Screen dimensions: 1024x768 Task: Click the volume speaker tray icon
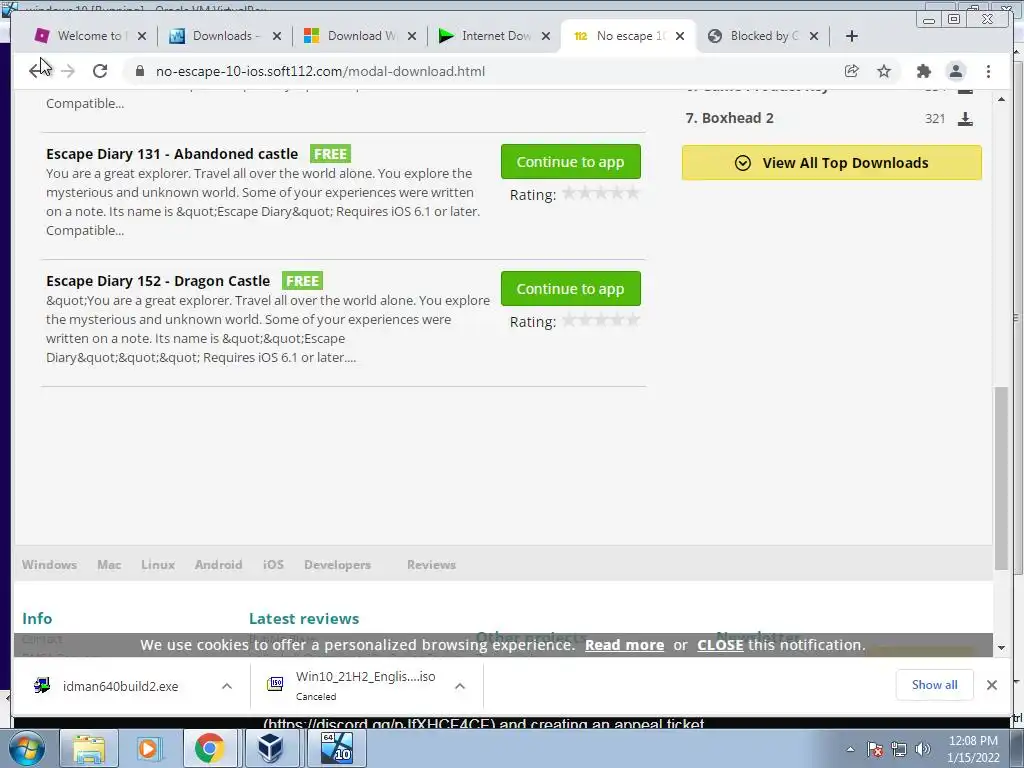tap(923, 750)
